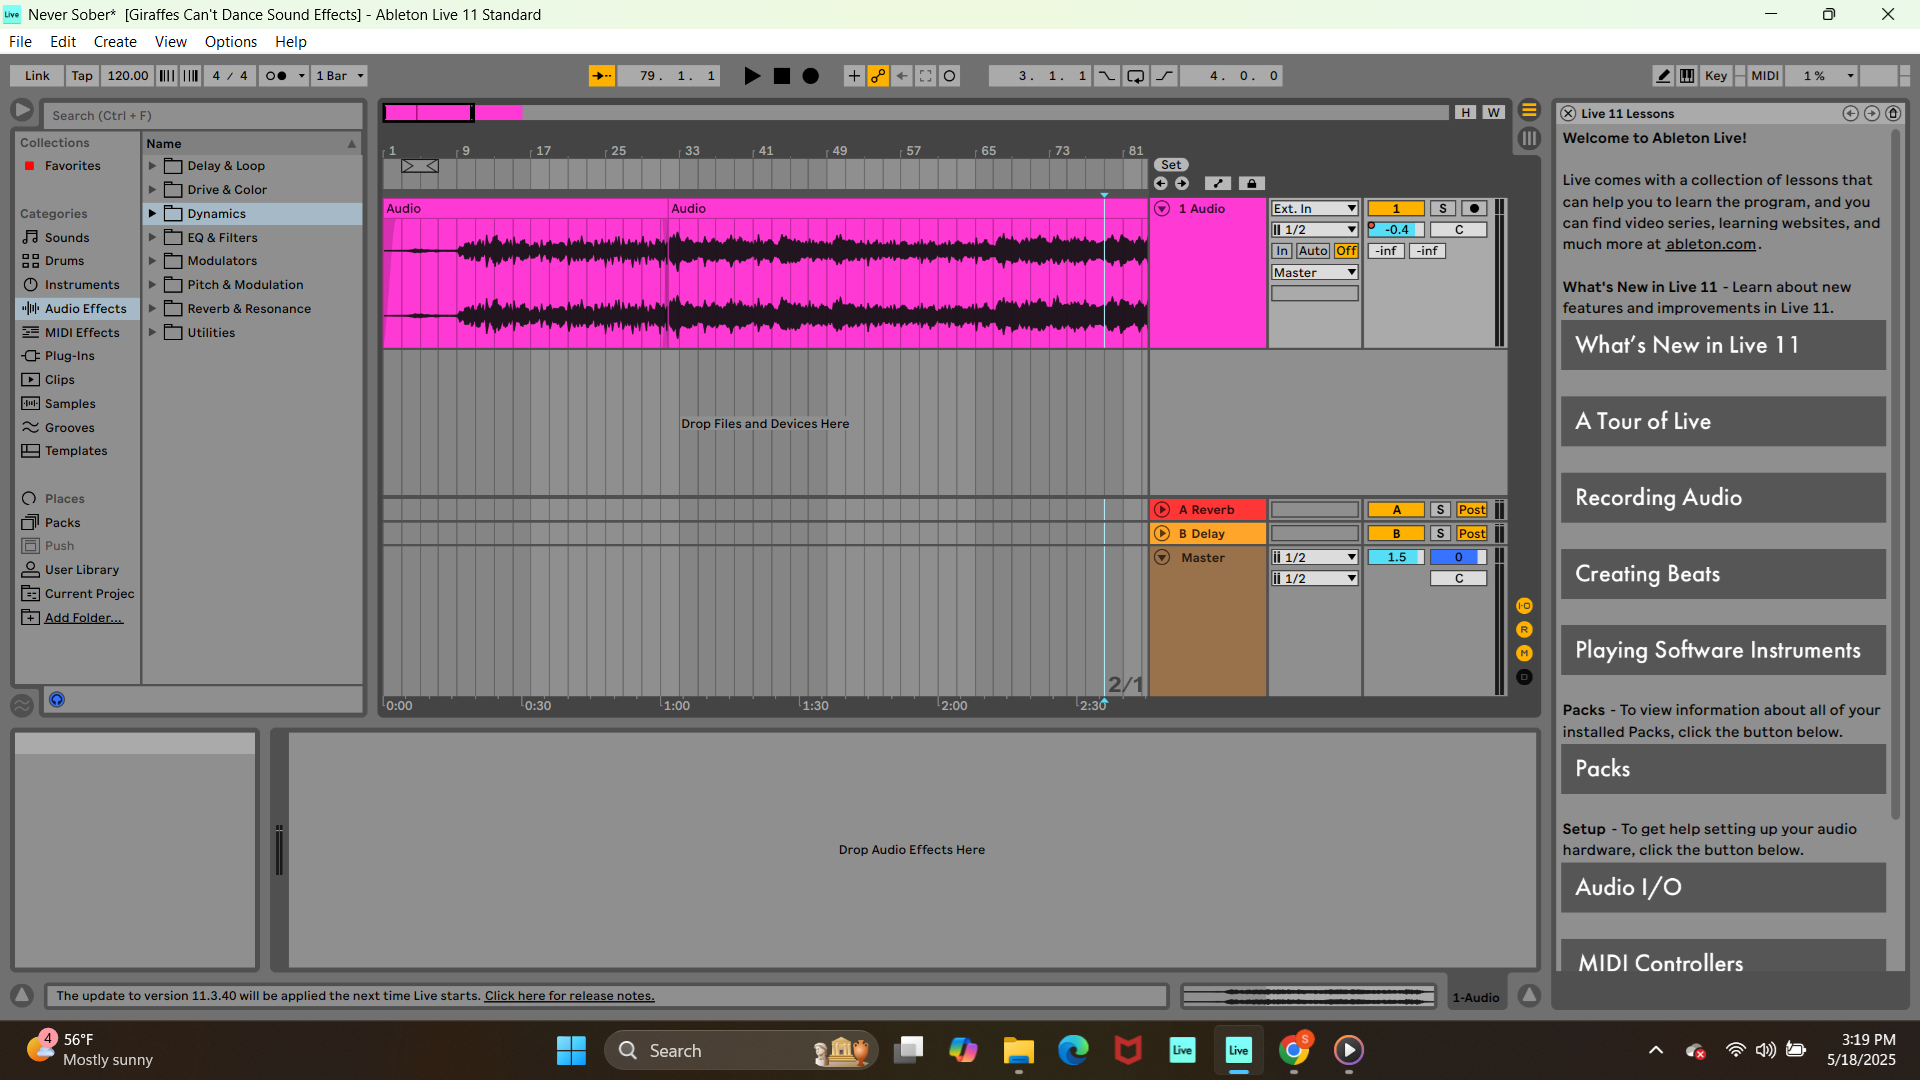Click the Link button

pyautogui.click(x=37, y=76)
